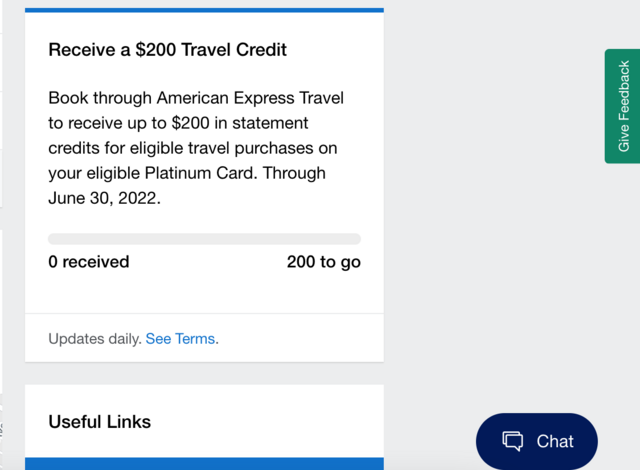The image size is (640, 470).
Task: Click the "Book through American Express Travel" line
Action: coord(196,98)
